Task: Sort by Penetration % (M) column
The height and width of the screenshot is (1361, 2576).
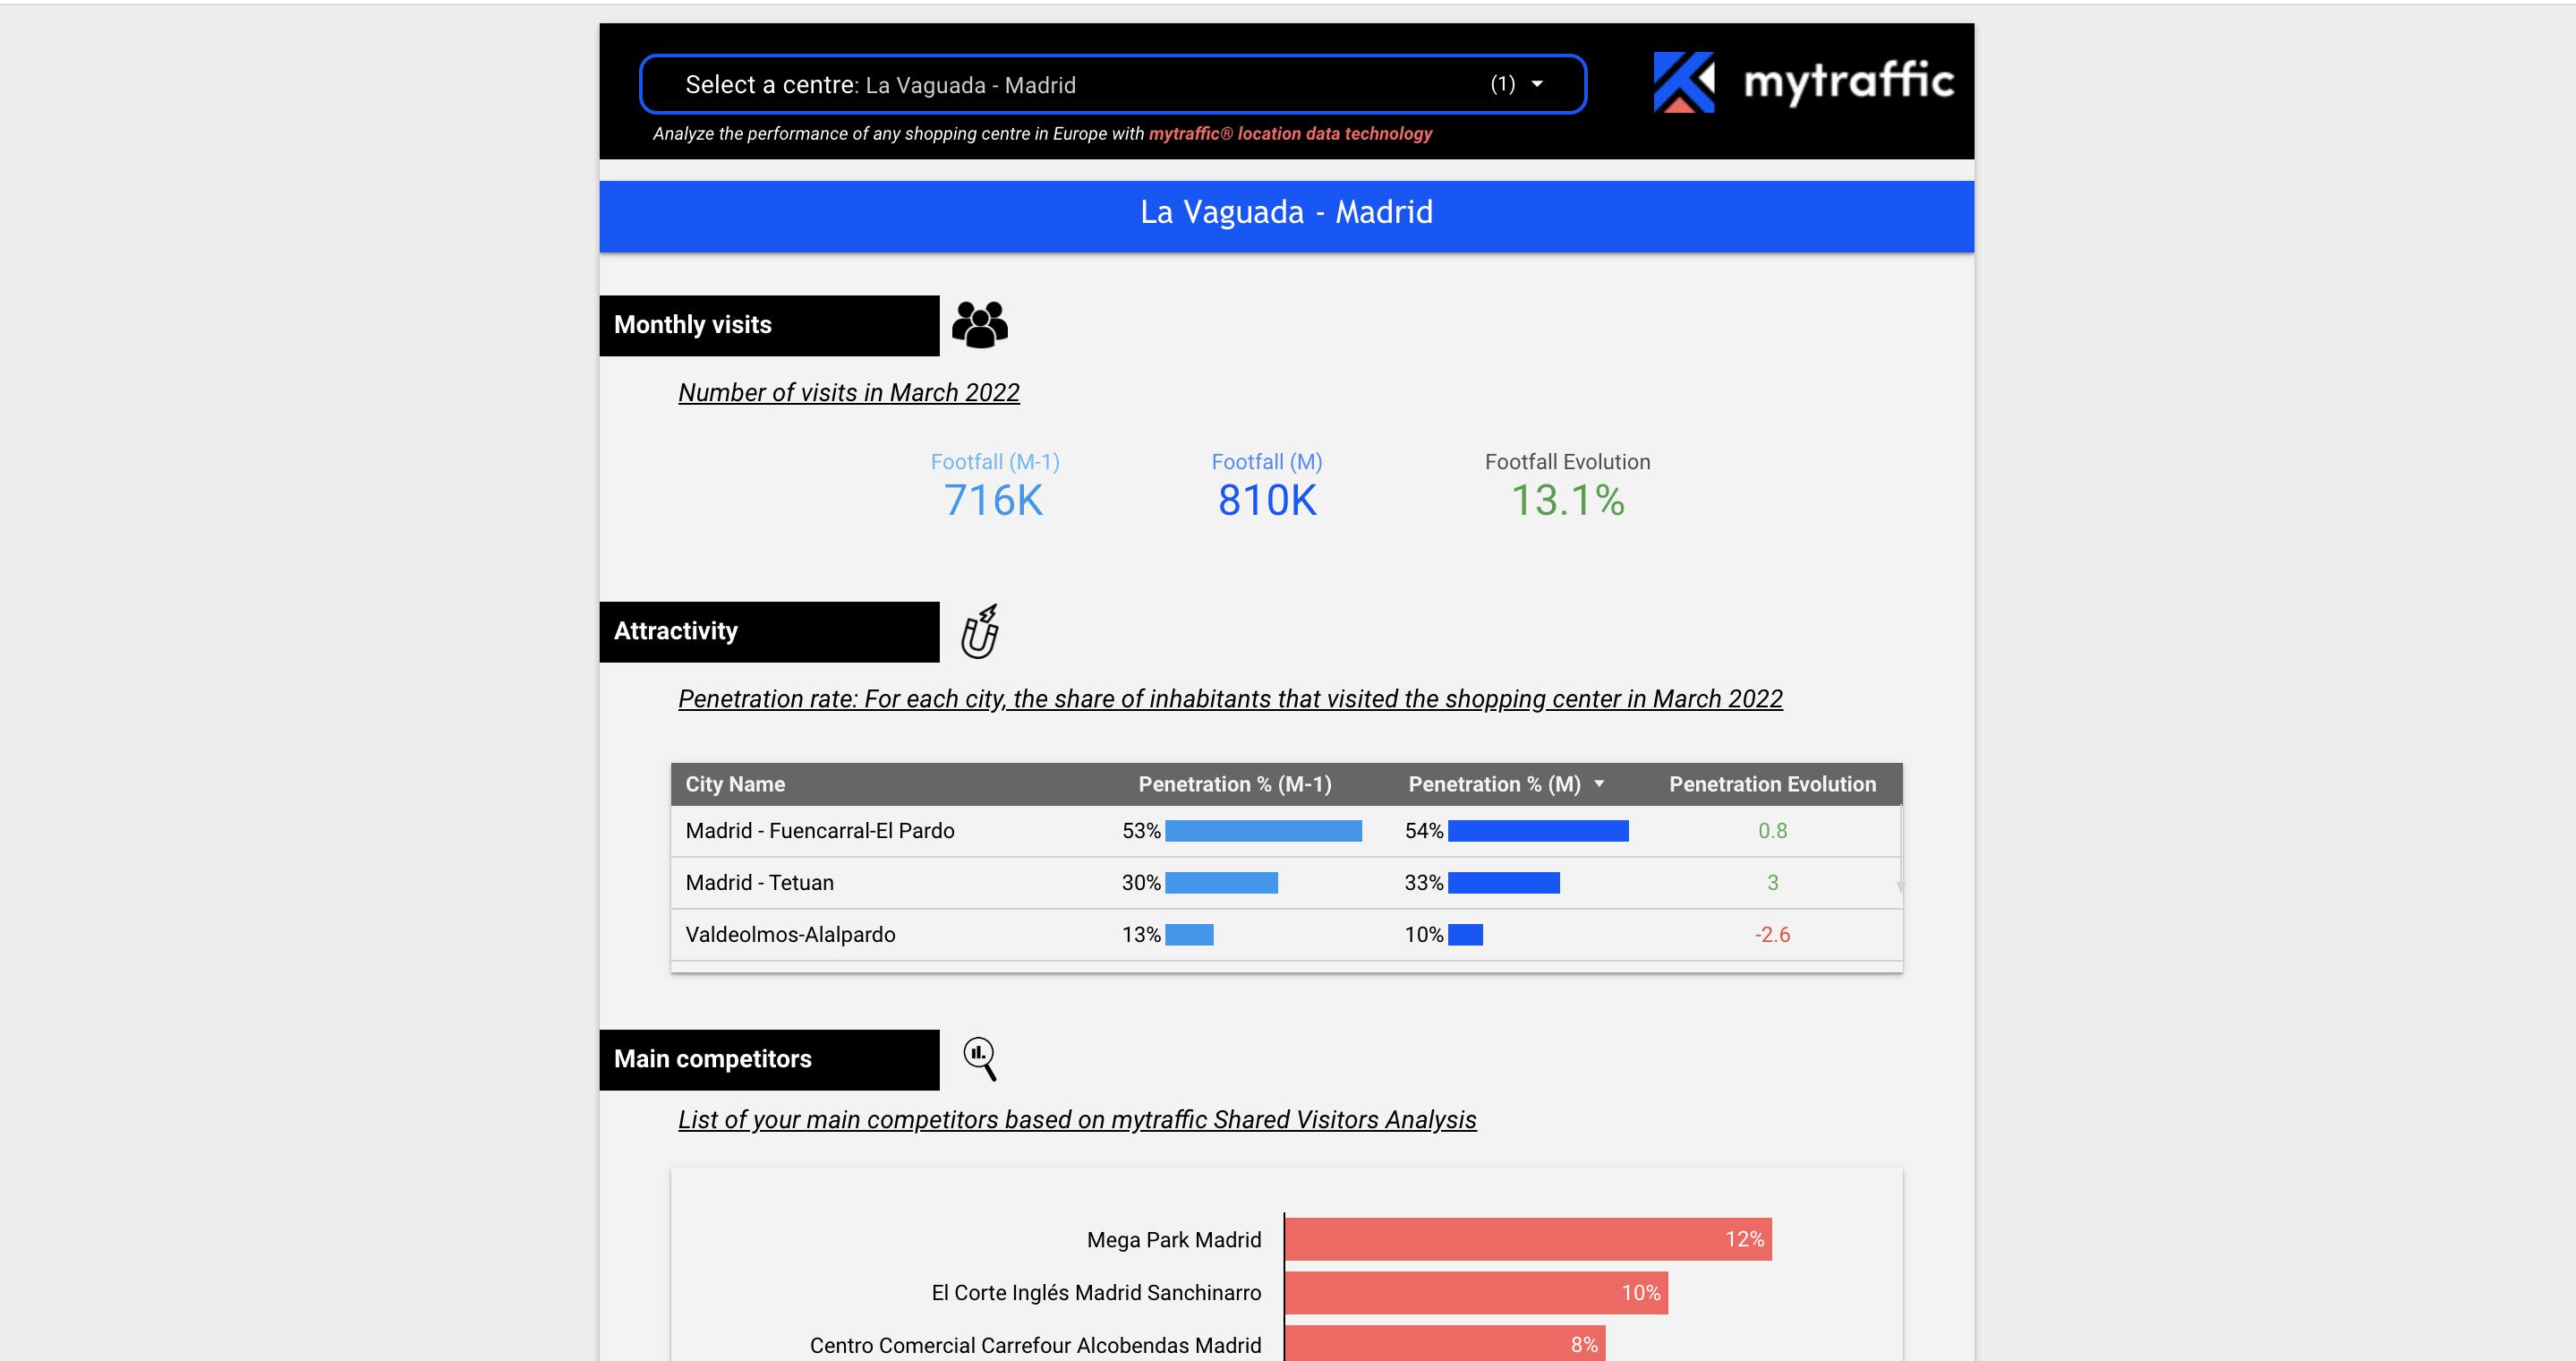Action: click(1494, 784)
